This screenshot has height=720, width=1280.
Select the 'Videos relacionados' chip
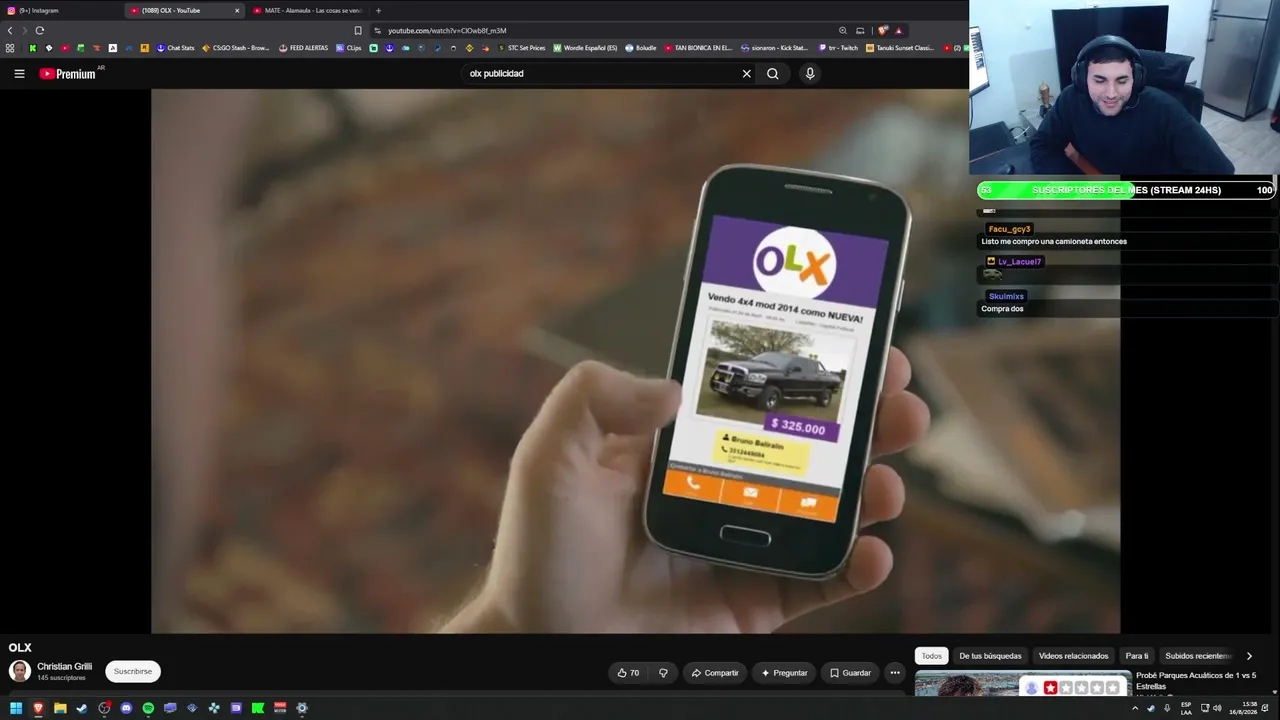(x=1073, y=656)
